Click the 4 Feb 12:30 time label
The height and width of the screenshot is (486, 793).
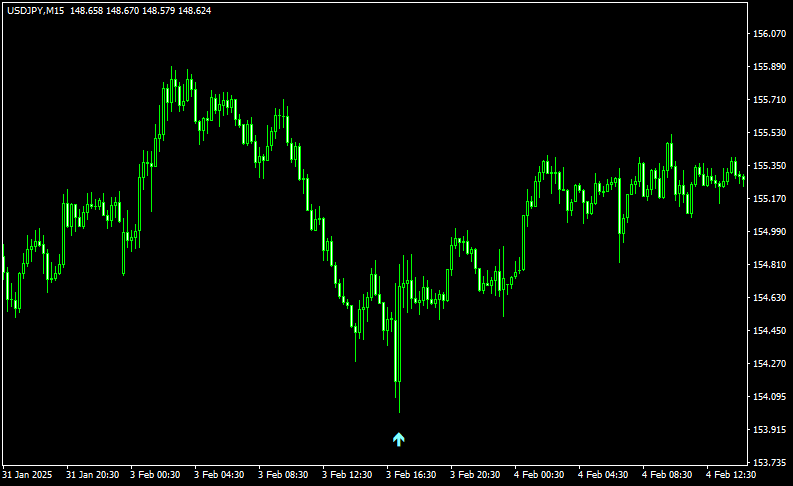731,474
